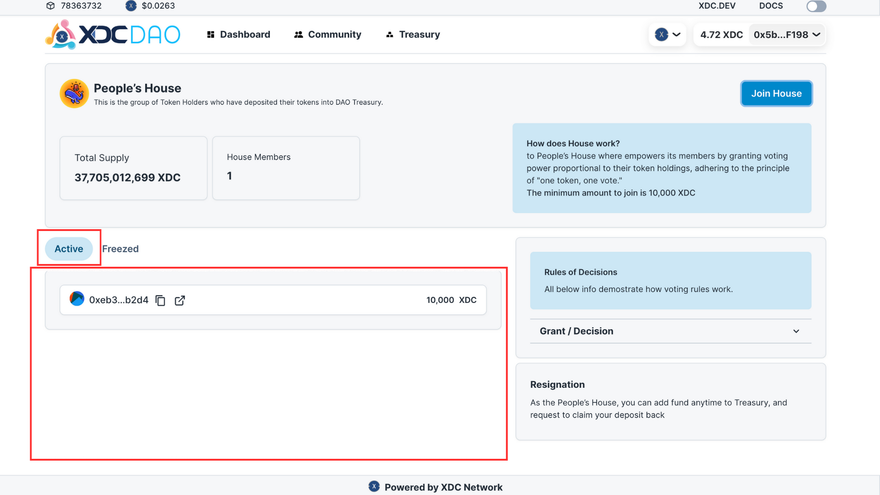The height and width of the screenshot is (495, 880).
Task: Click the block number cube icon
Action: (51, 6)
